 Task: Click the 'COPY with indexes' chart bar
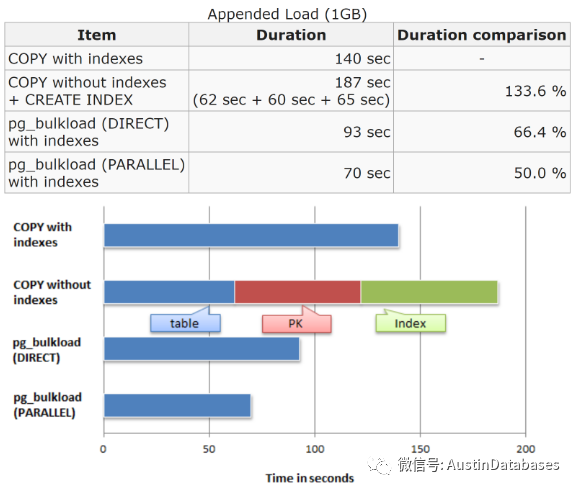point(251,235)
